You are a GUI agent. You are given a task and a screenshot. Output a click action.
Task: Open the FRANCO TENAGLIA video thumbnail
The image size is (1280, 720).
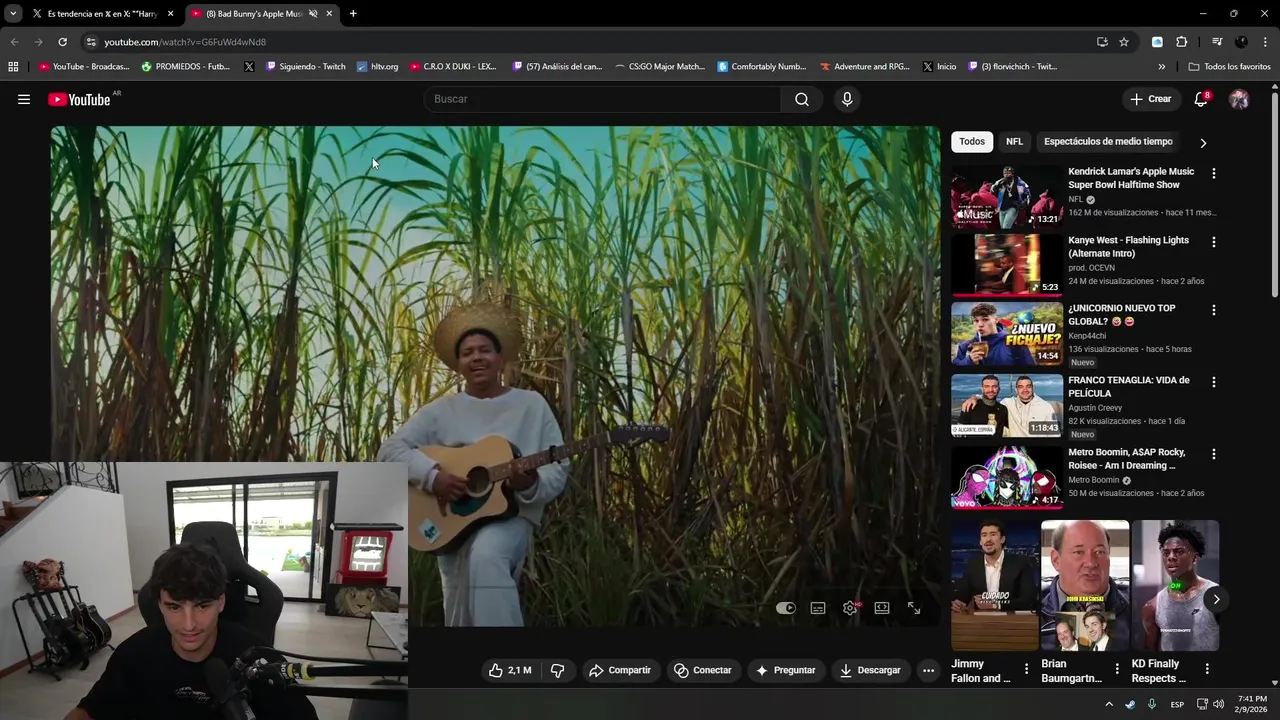point(1007,405)
